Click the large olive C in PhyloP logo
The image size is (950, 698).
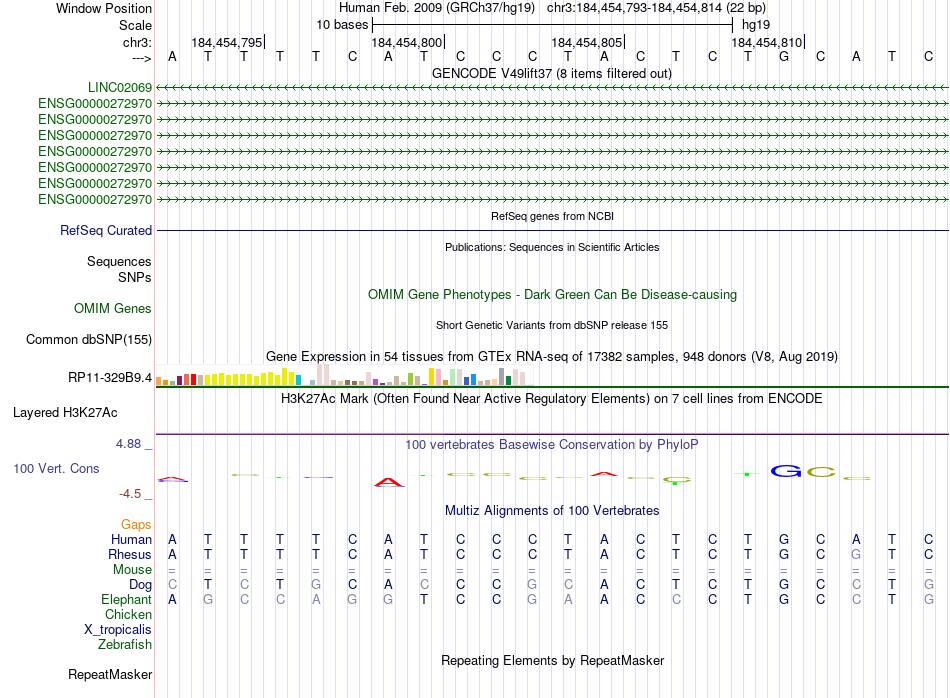tap(821, 471)
